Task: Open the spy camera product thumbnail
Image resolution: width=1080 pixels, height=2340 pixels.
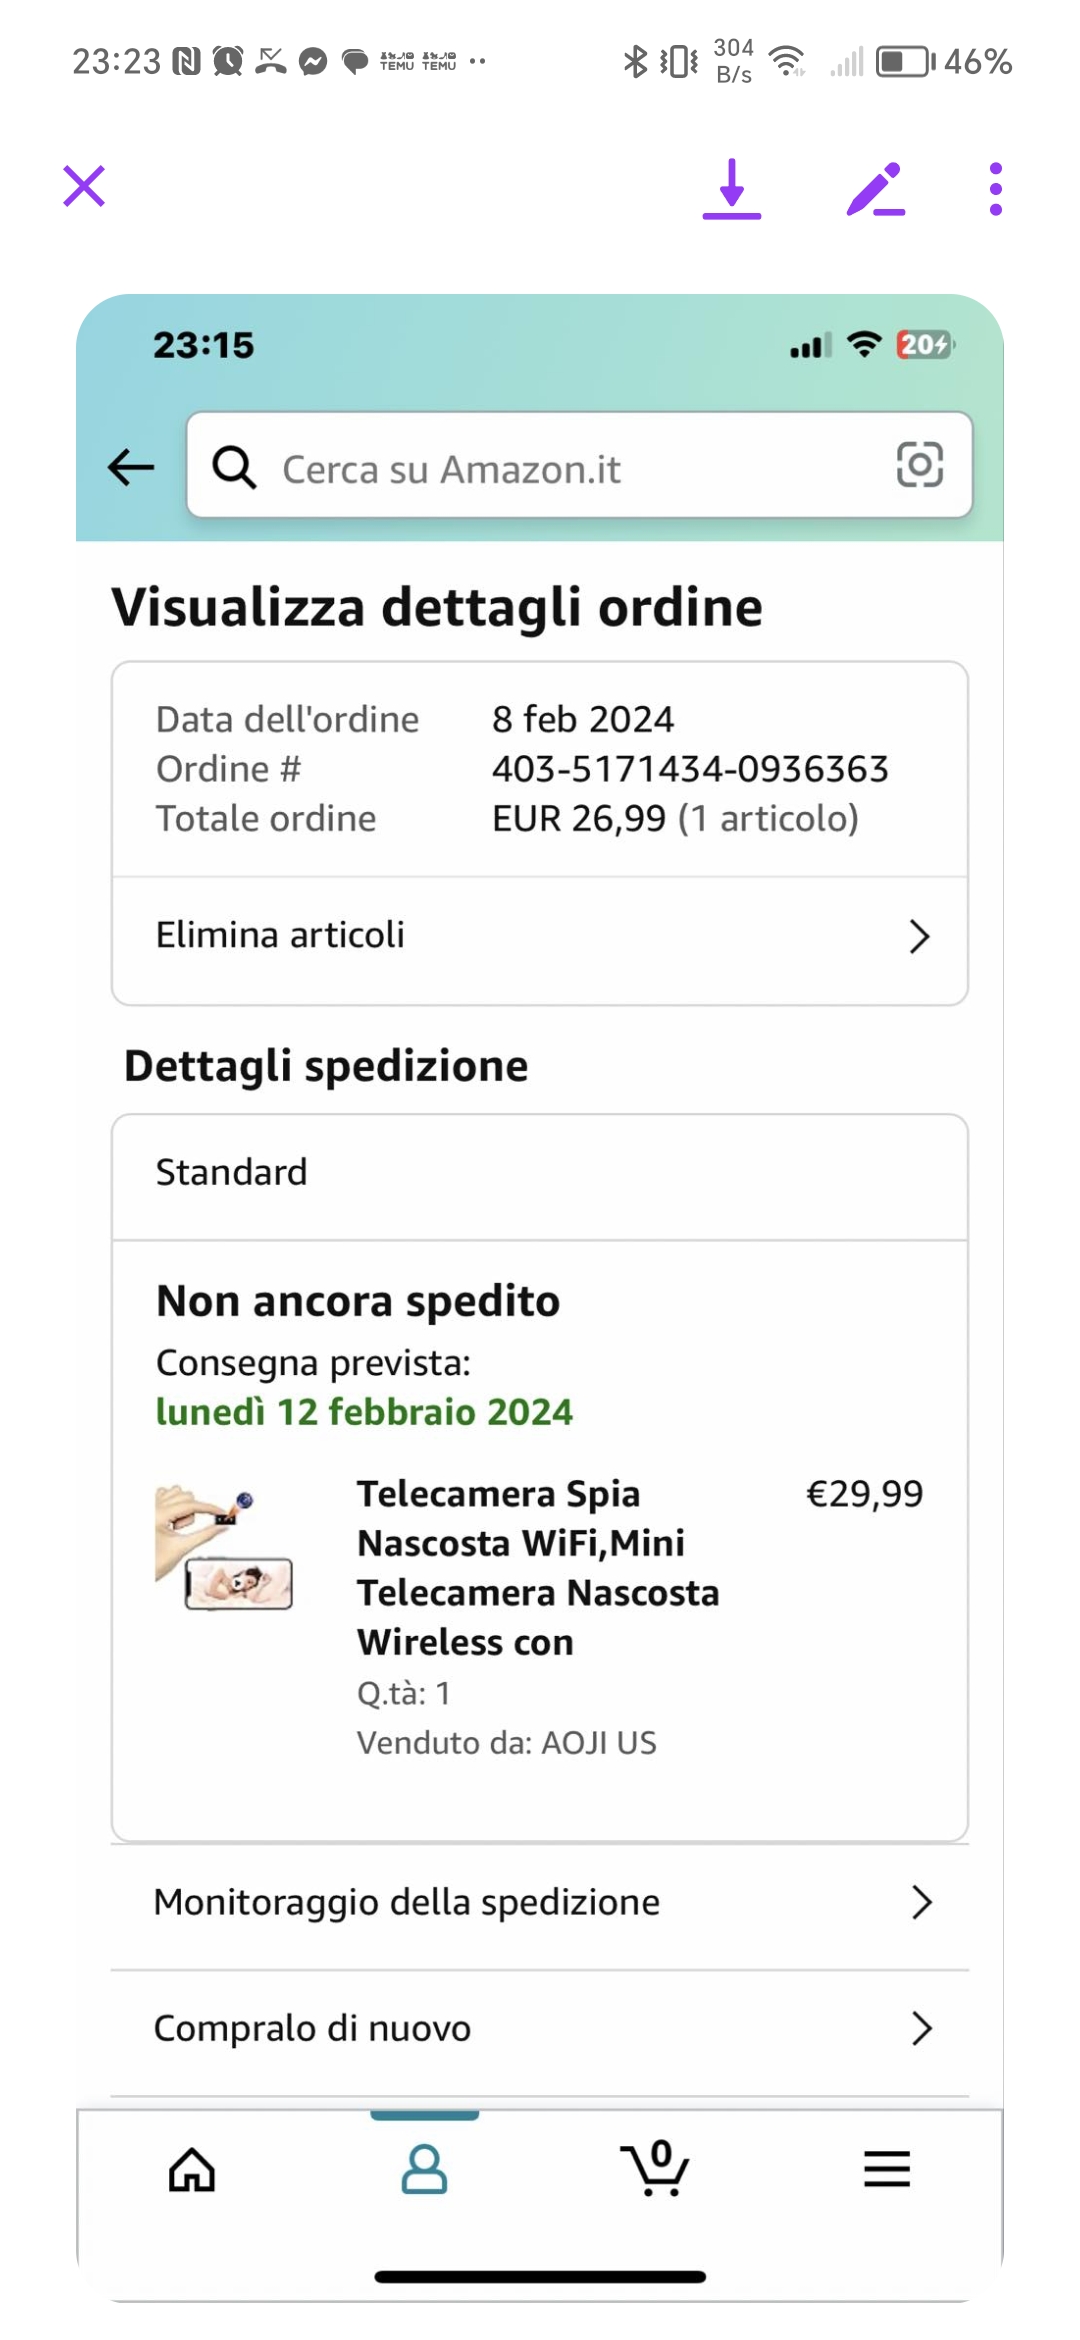Action: click(224, 1547)
